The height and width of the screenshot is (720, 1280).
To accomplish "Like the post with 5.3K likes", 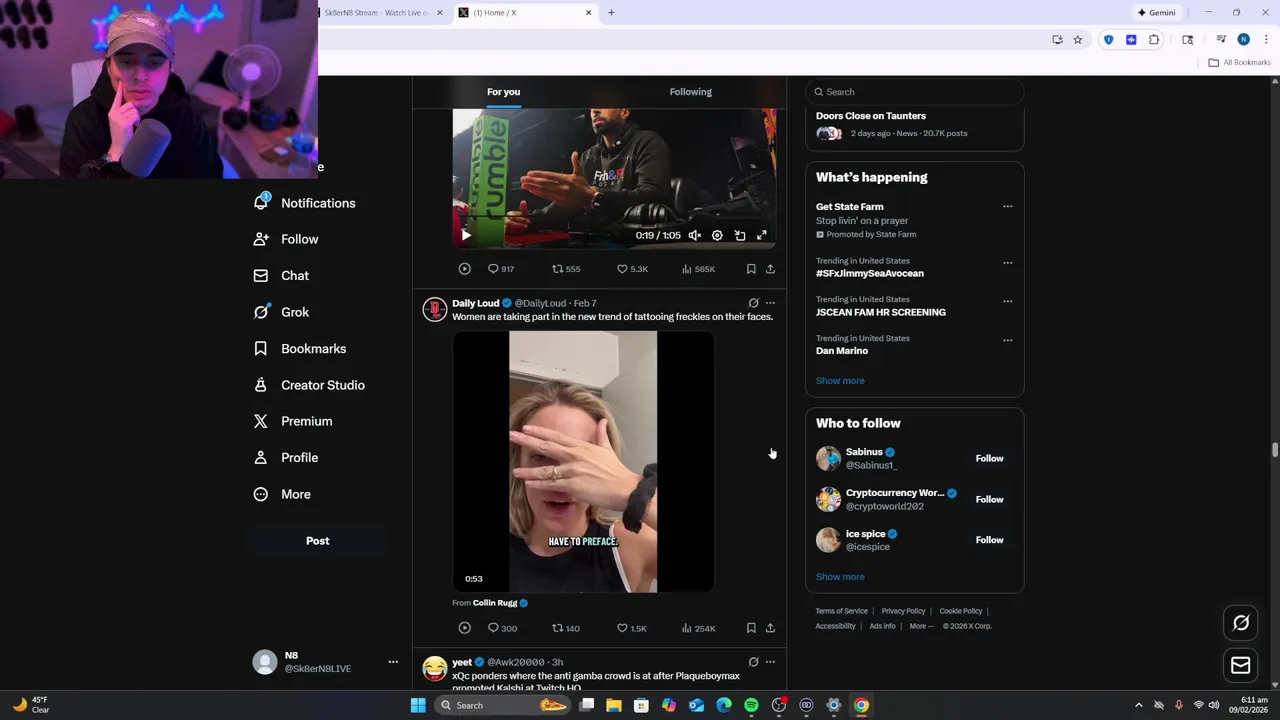I will (632, 269).
